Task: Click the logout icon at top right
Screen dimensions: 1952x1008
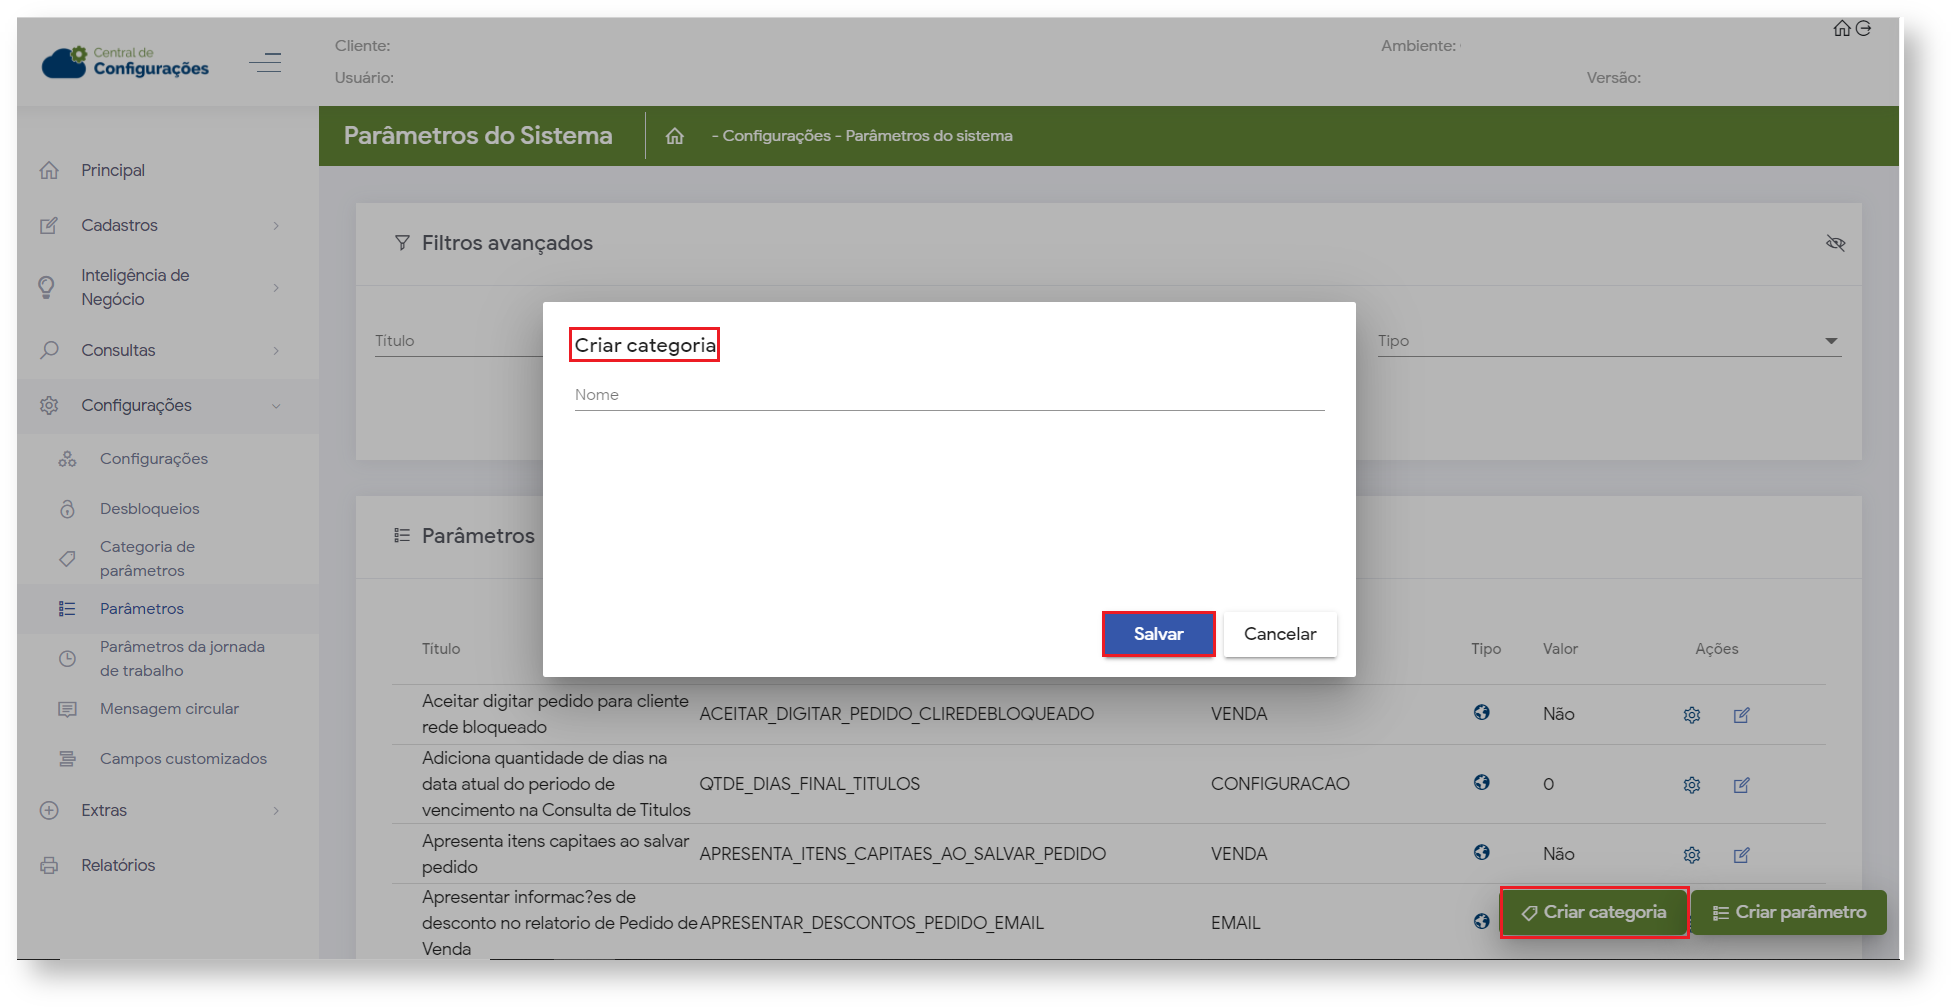Action: 1863,29
